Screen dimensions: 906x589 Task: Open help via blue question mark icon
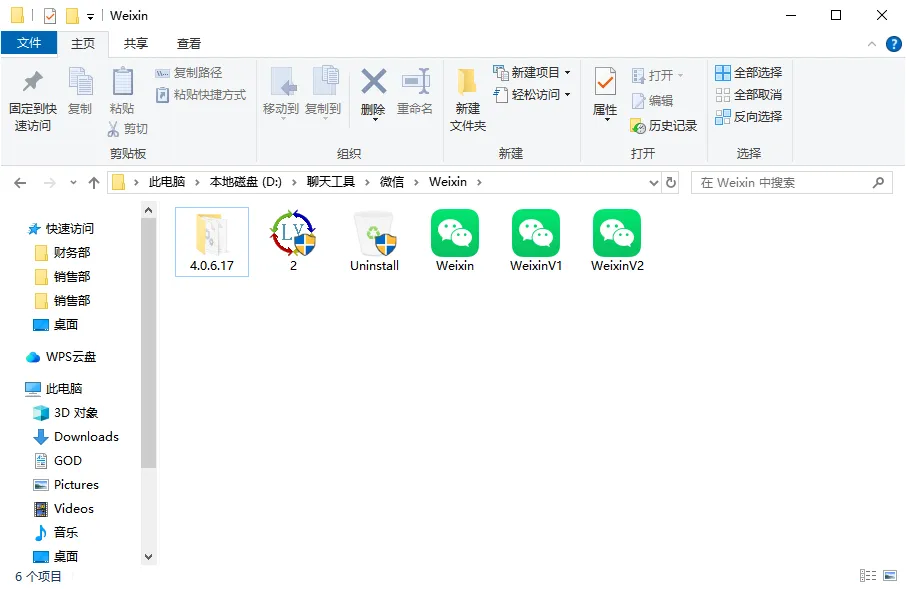click(893, 44)
